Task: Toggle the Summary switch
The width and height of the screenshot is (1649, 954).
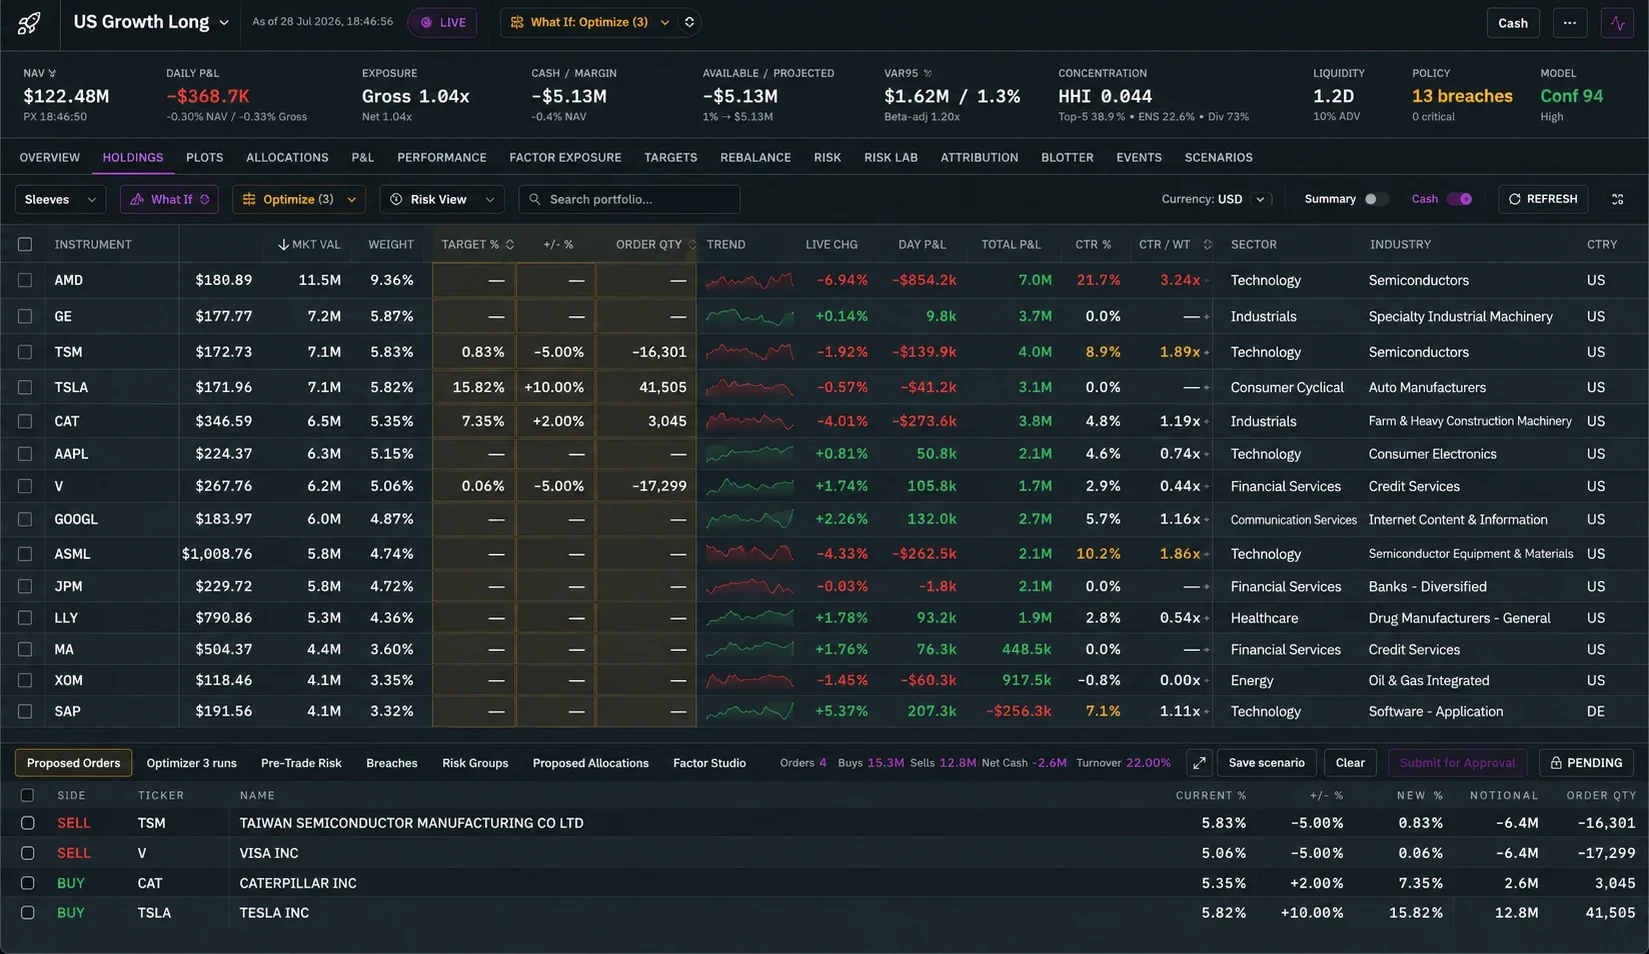Action: tap(1375, 199)
